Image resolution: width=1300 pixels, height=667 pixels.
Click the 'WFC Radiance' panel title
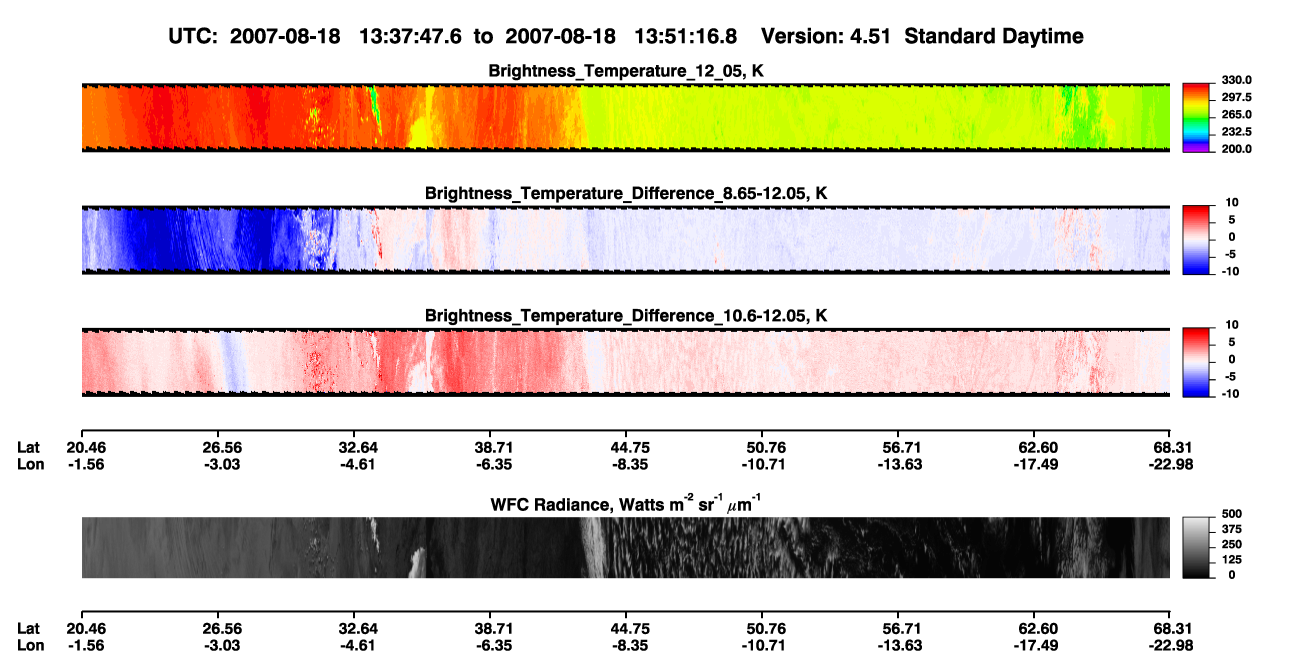(626, 503)
